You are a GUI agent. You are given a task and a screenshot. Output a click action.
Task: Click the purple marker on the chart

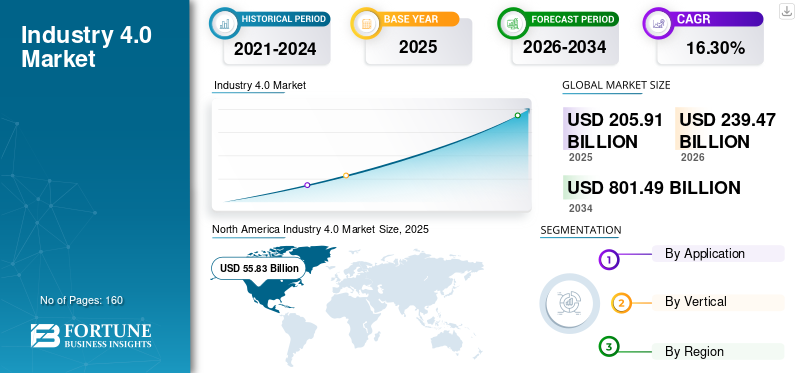click(307, 185)
